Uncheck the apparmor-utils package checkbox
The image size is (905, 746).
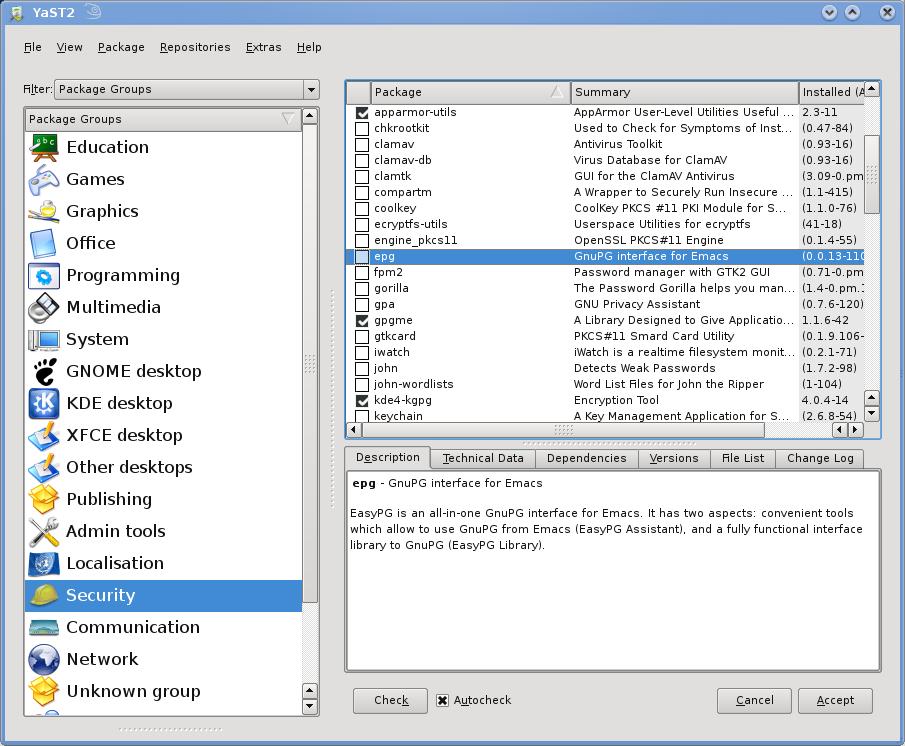[x=362, y=112]
